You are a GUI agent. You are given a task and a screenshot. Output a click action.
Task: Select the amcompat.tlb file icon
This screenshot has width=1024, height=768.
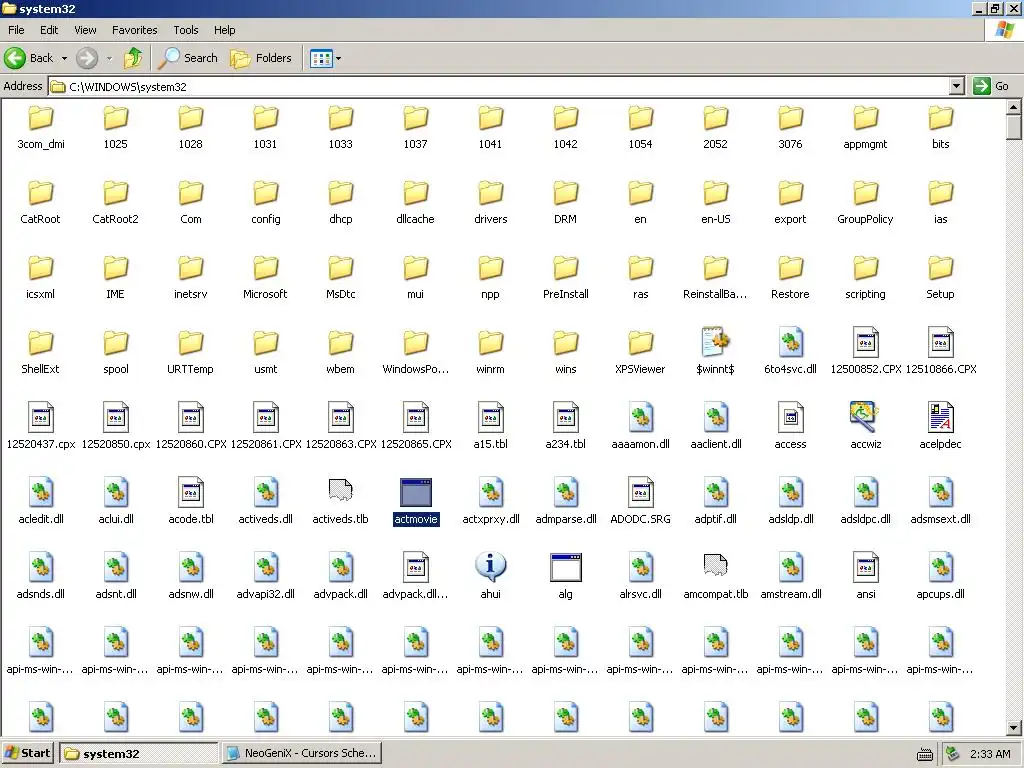coord(715,566)
